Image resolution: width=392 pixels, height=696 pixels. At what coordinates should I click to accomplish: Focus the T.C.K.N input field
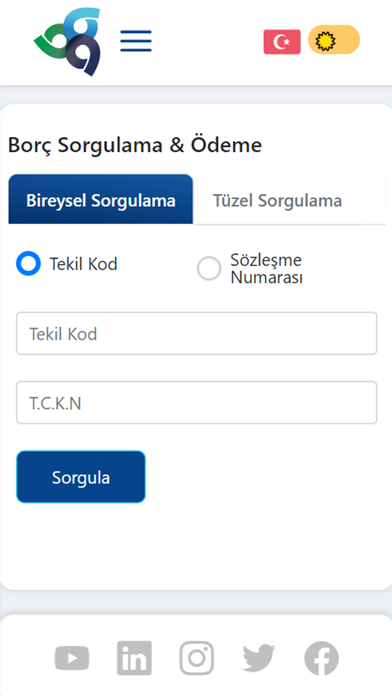(197, 403)
